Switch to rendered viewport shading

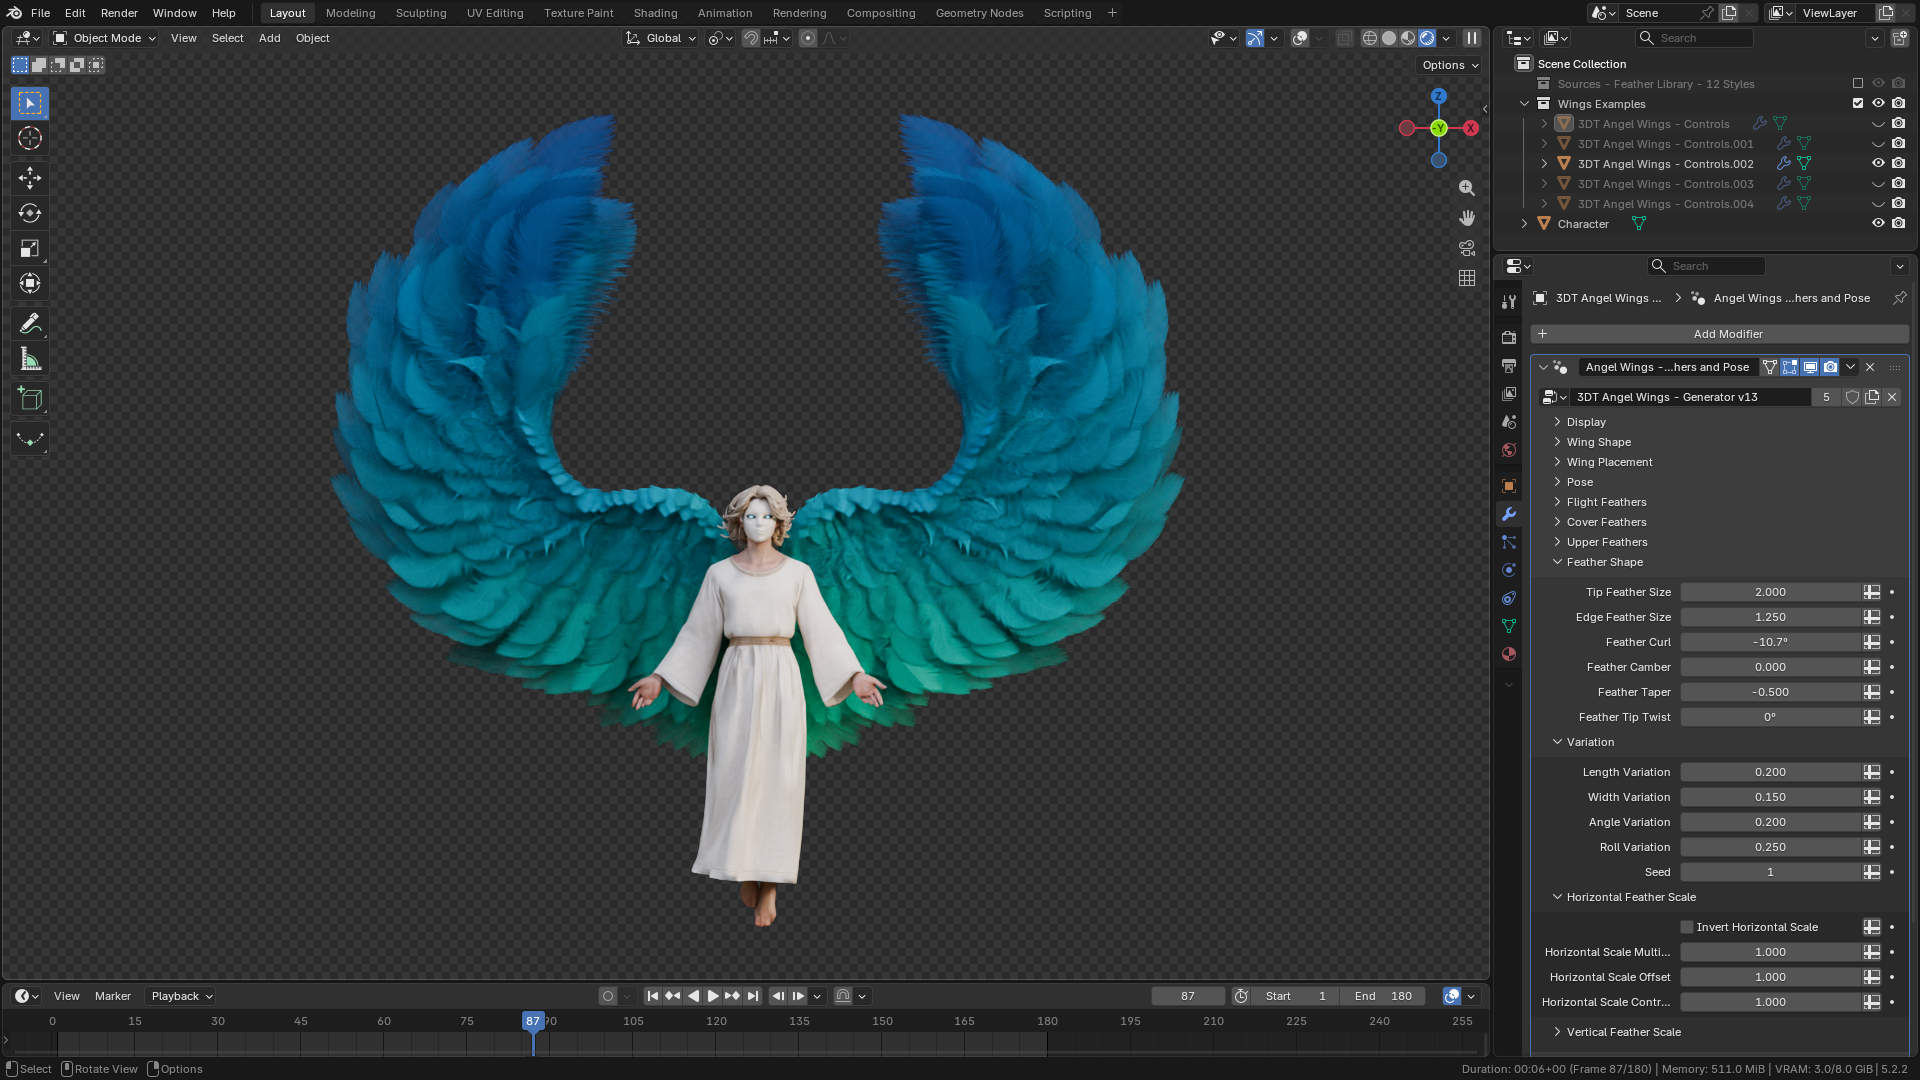point(1427,38)
